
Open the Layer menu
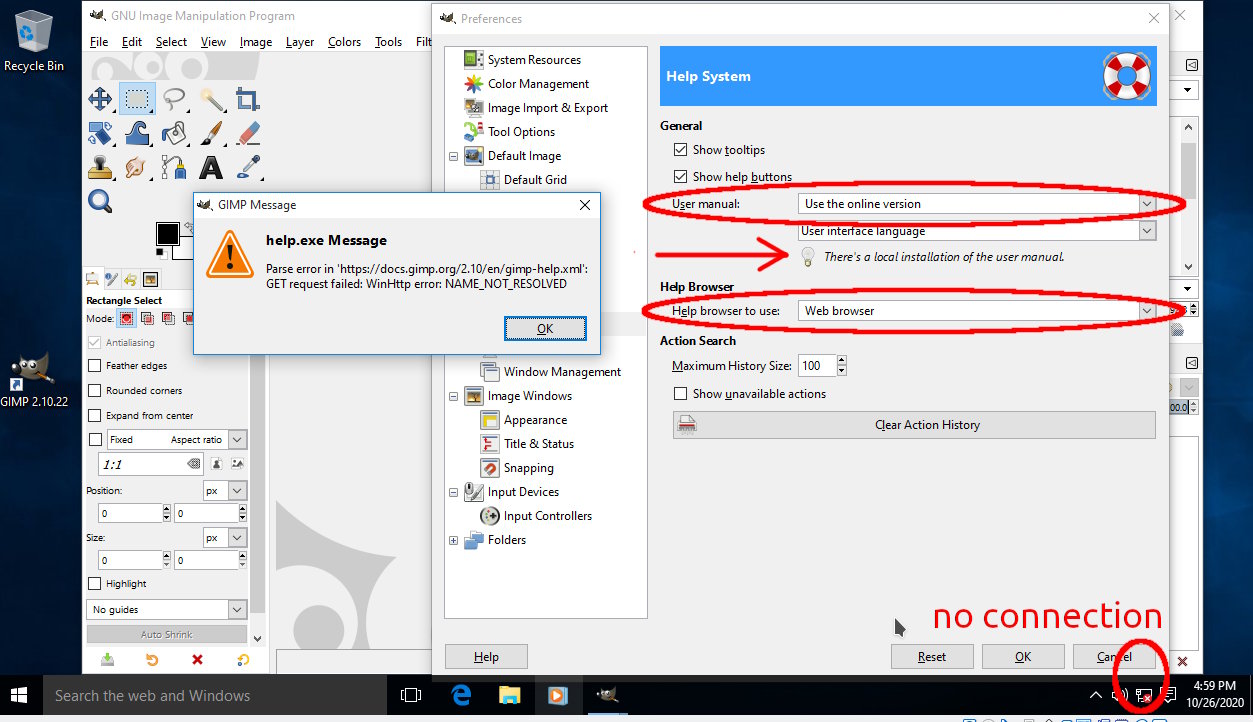pos(299,42)
